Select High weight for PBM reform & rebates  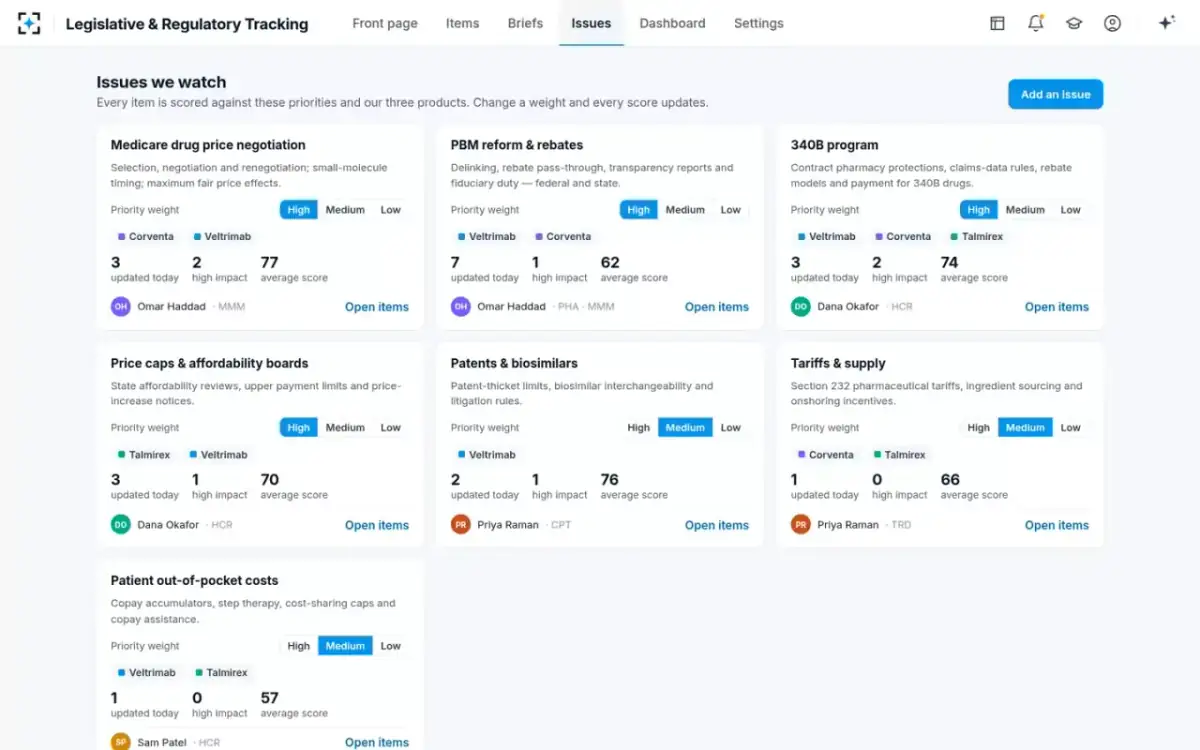[639, 210]
